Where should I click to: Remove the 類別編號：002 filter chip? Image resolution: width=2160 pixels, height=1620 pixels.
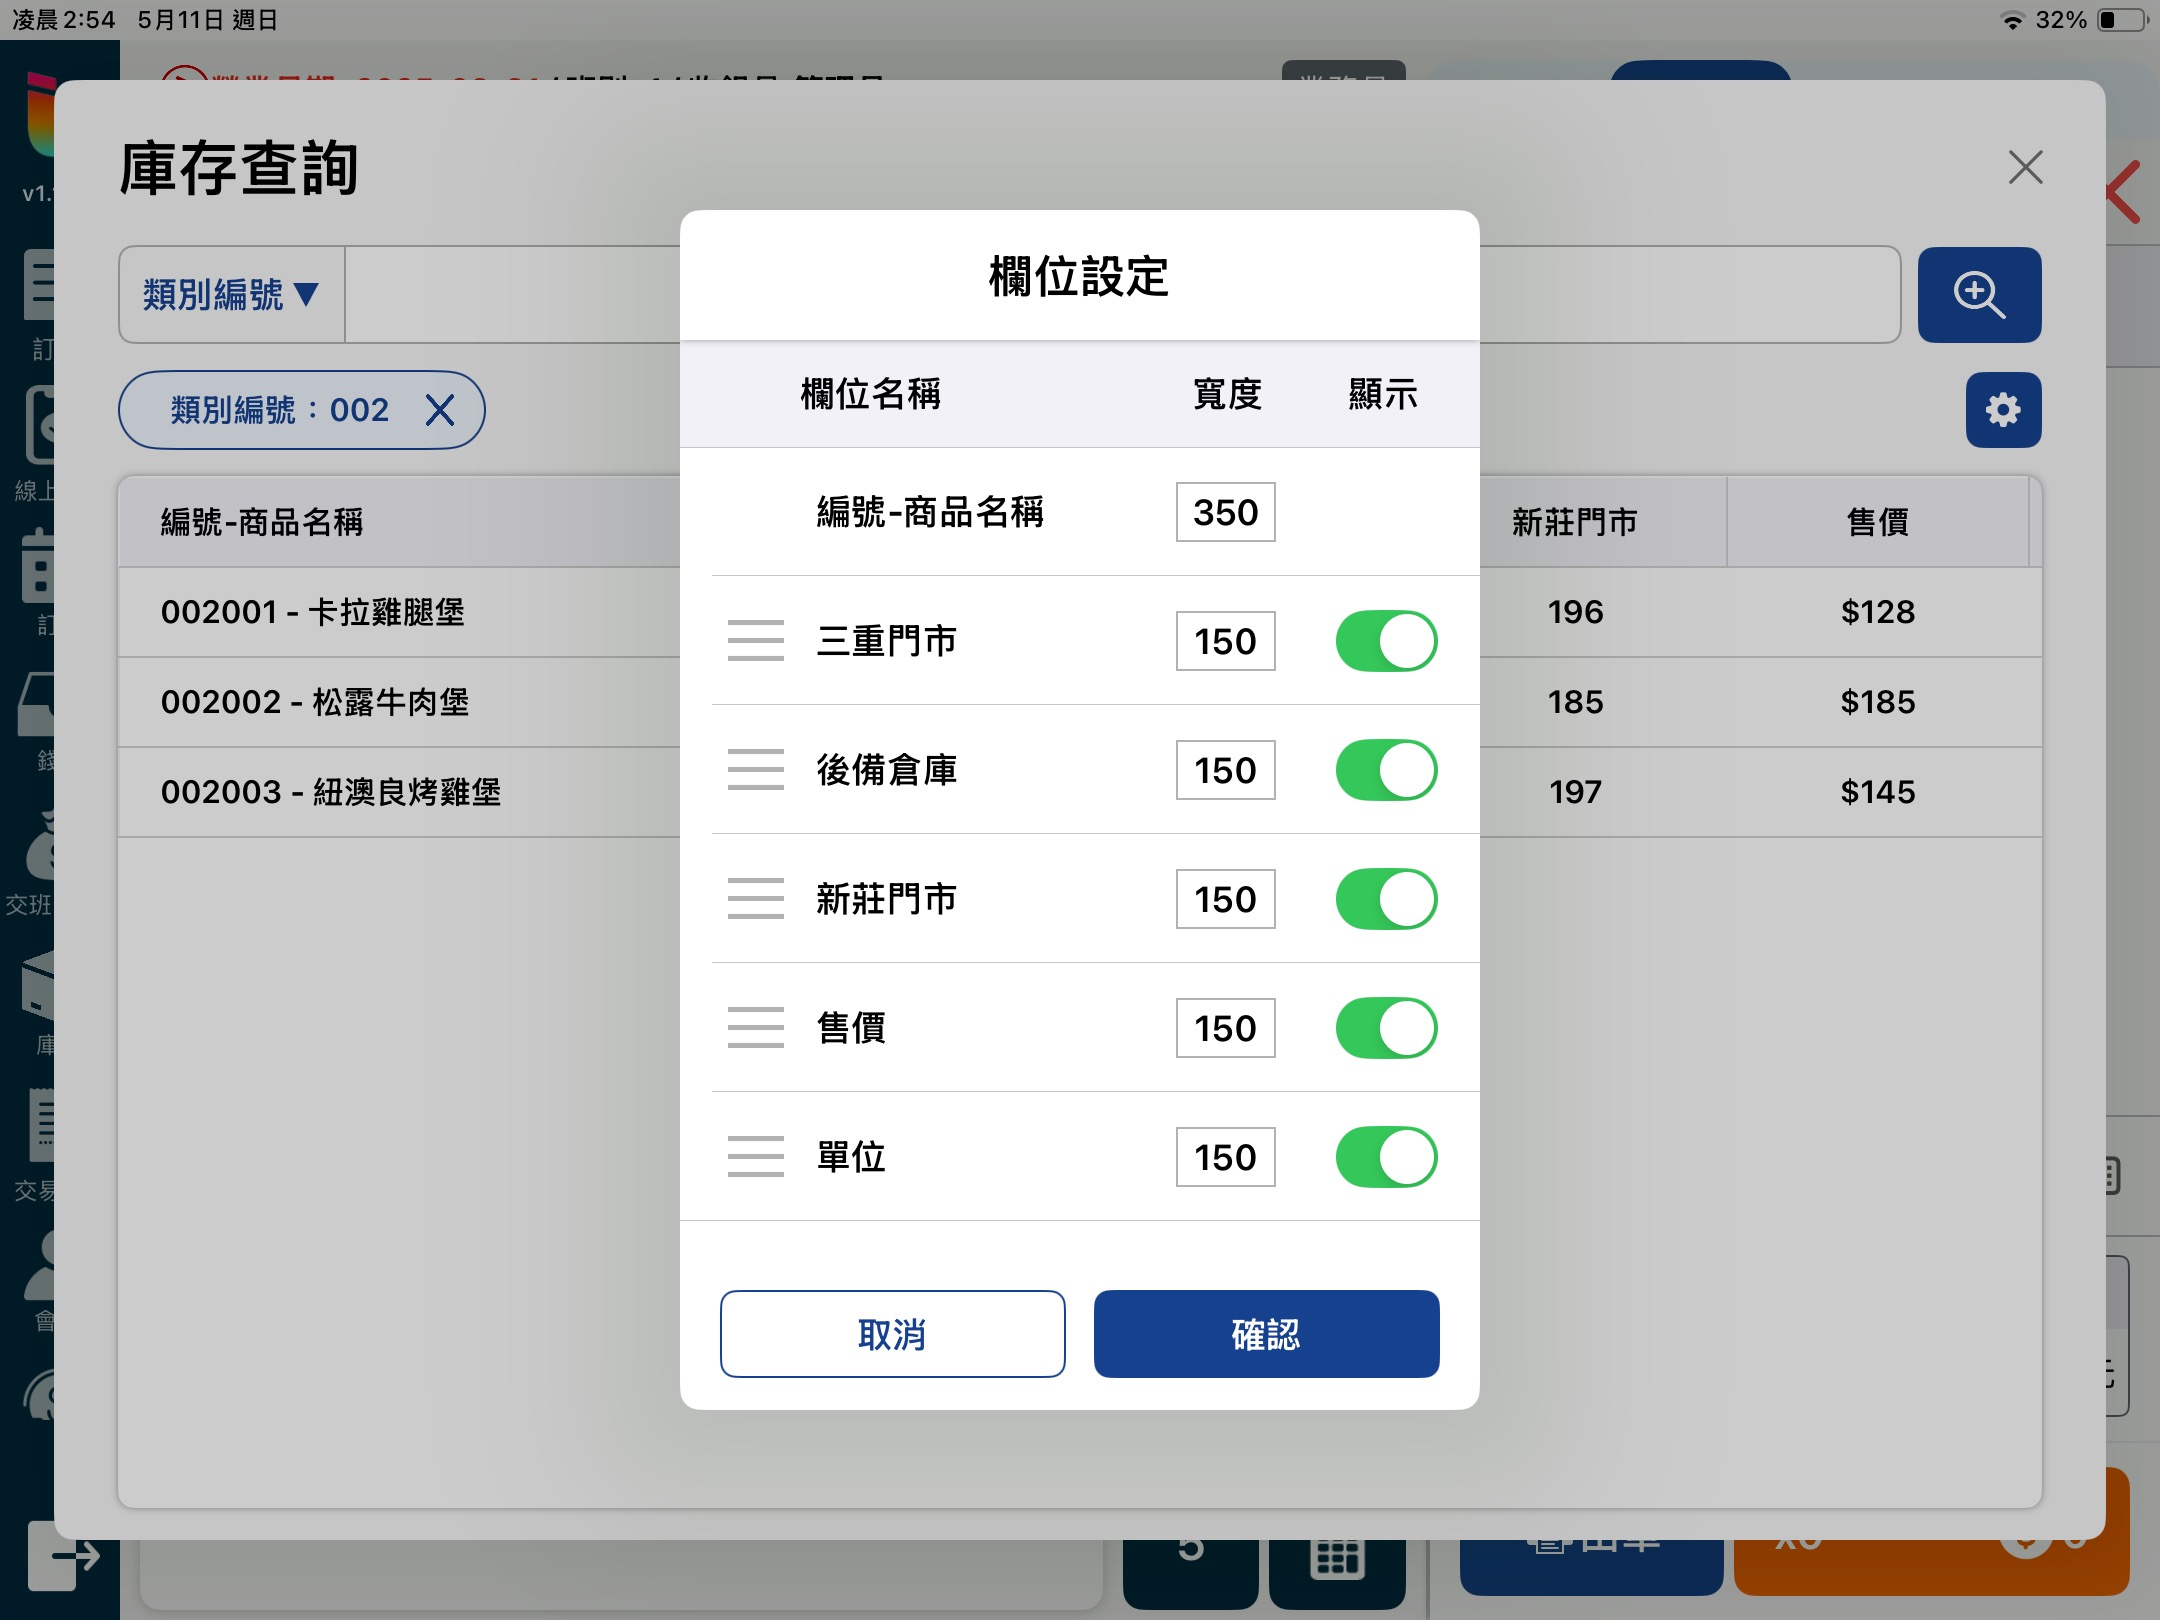point(440,410)
